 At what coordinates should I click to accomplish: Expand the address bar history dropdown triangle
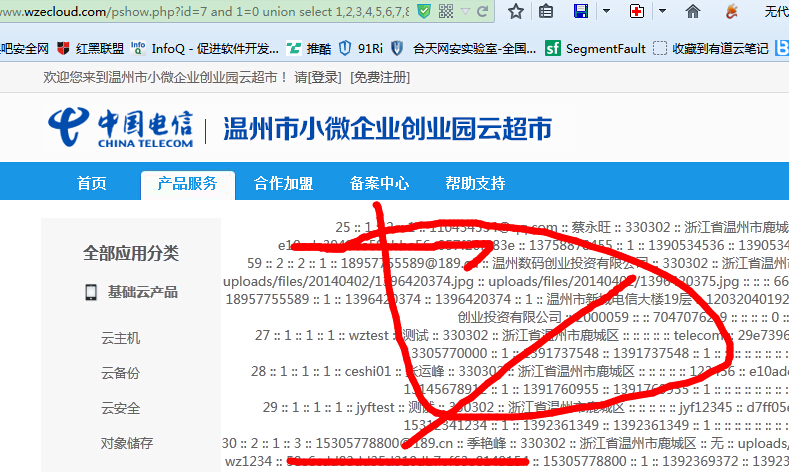[x=465, y=12]
